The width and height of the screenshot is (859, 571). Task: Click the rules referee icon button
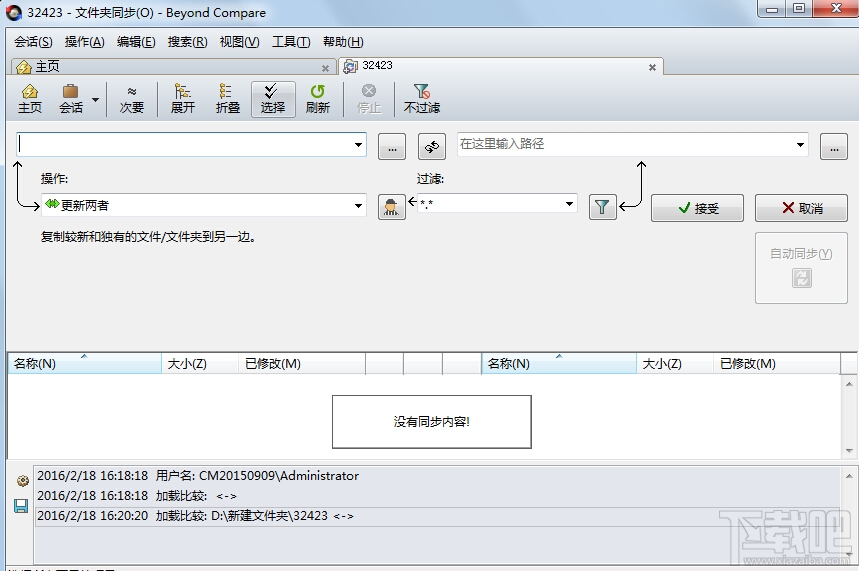(392, 207)
